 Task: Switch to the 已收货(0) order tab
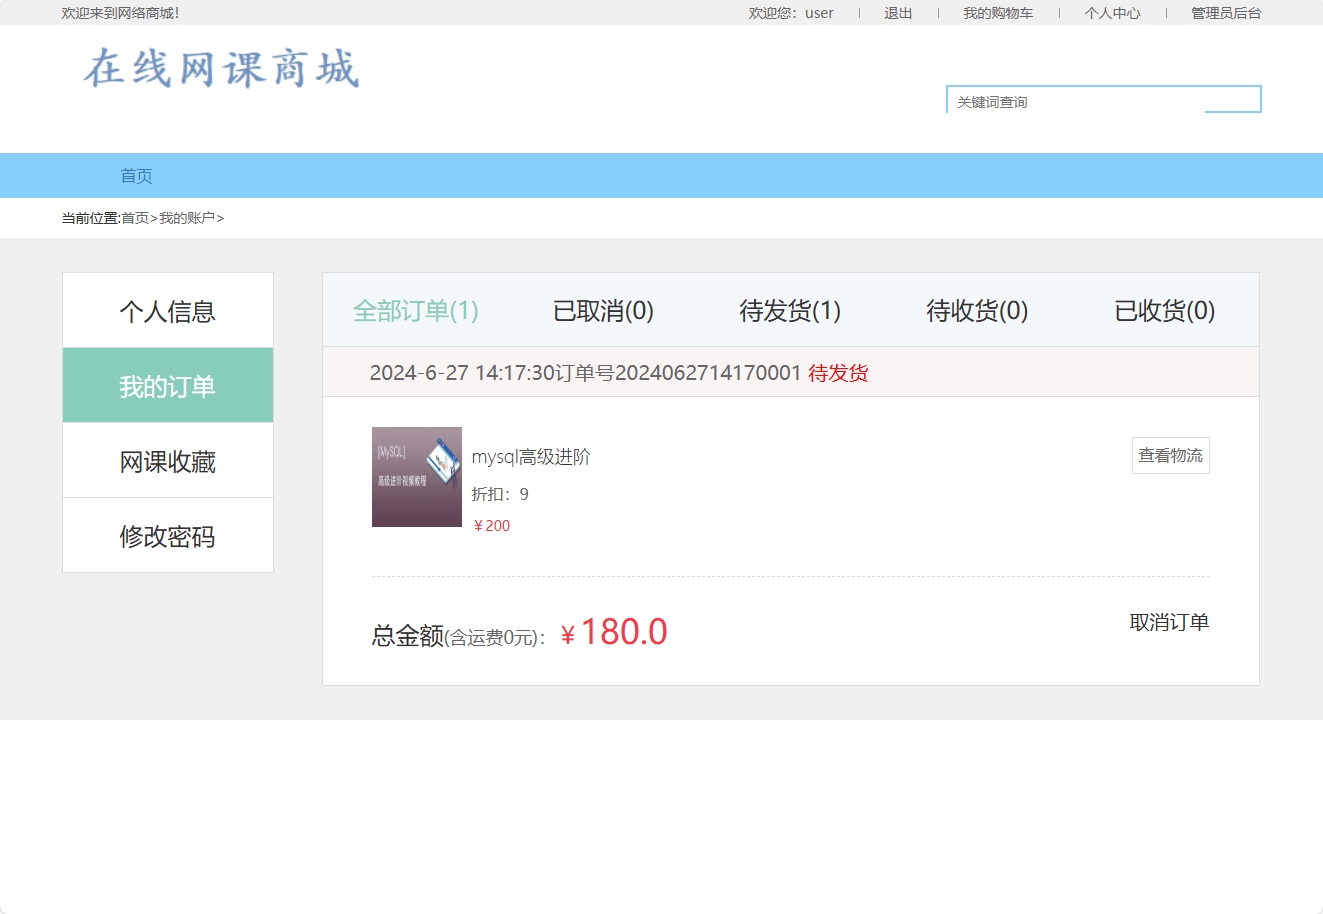[x=1163, y=310]
